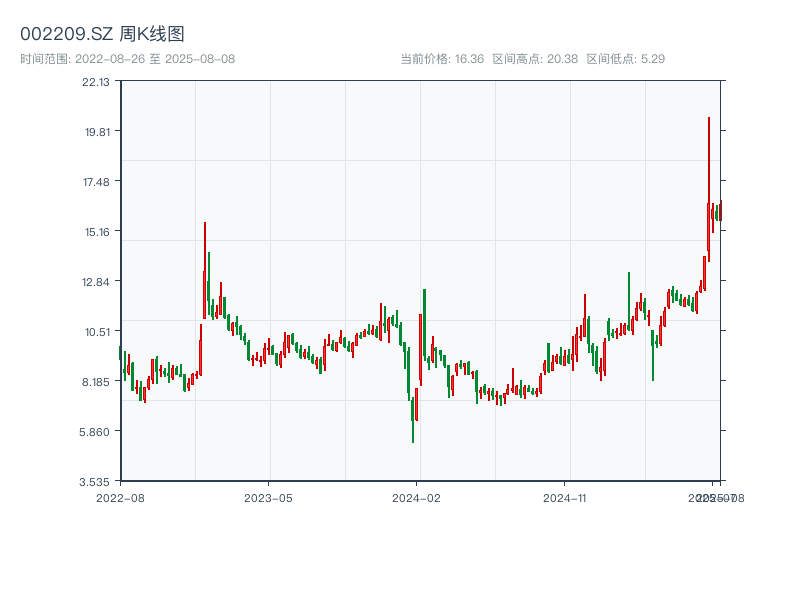Select the 5.860 y-axis price label
The height and width of the screenshot is (600, 800).
[97, 431]
